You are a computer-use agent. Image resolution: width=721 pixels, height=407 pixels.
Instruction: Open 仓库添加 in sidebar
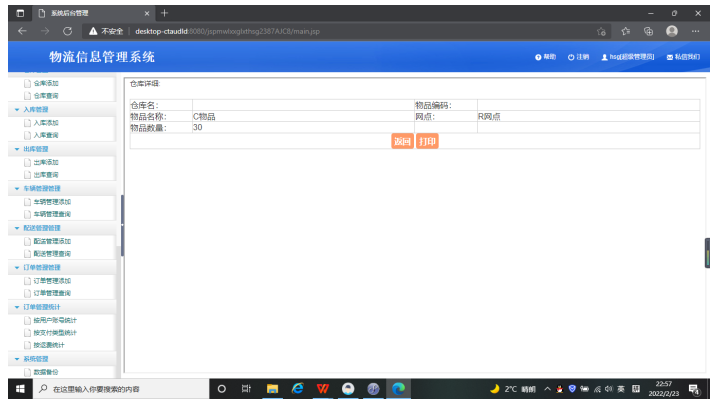(x=46, y=83)
